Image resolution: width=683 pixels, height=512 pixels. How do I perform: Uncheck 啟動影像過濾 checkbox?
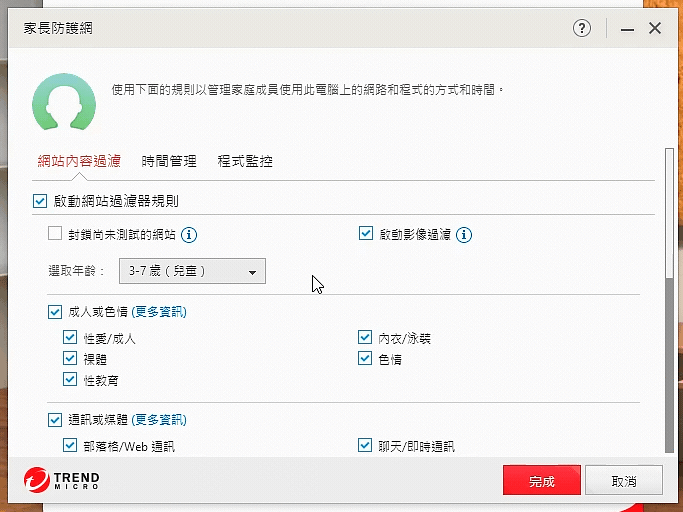coord(366,234)
